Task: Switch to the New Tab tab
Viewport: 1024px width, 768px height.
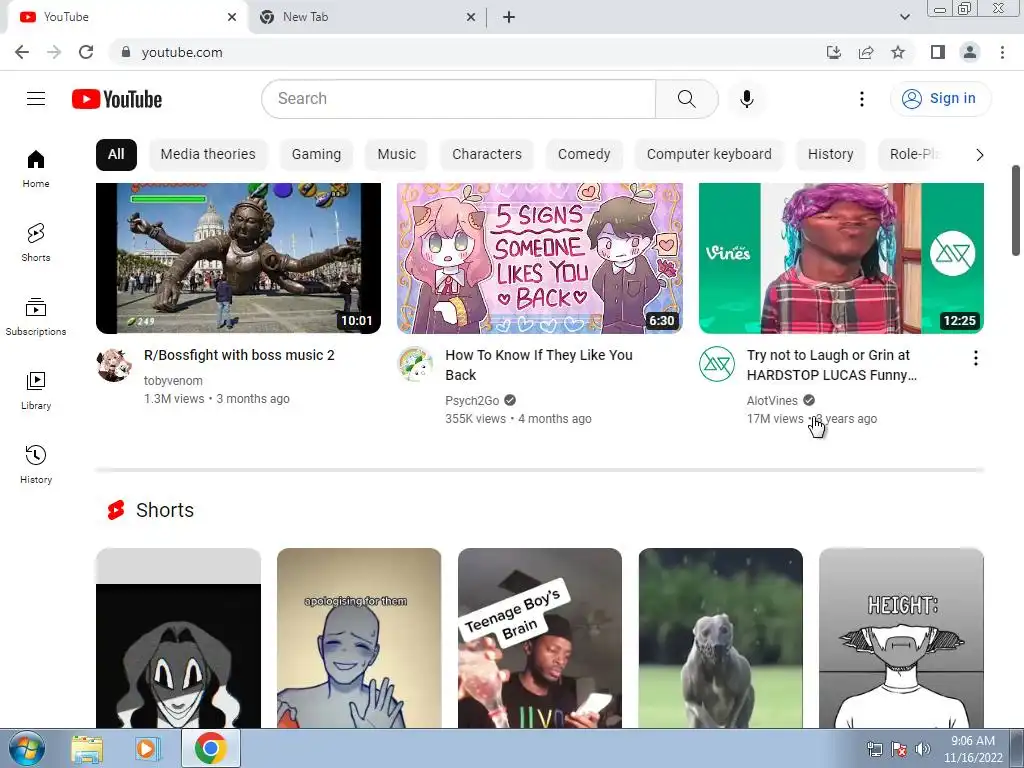Action: pos(366,17)
